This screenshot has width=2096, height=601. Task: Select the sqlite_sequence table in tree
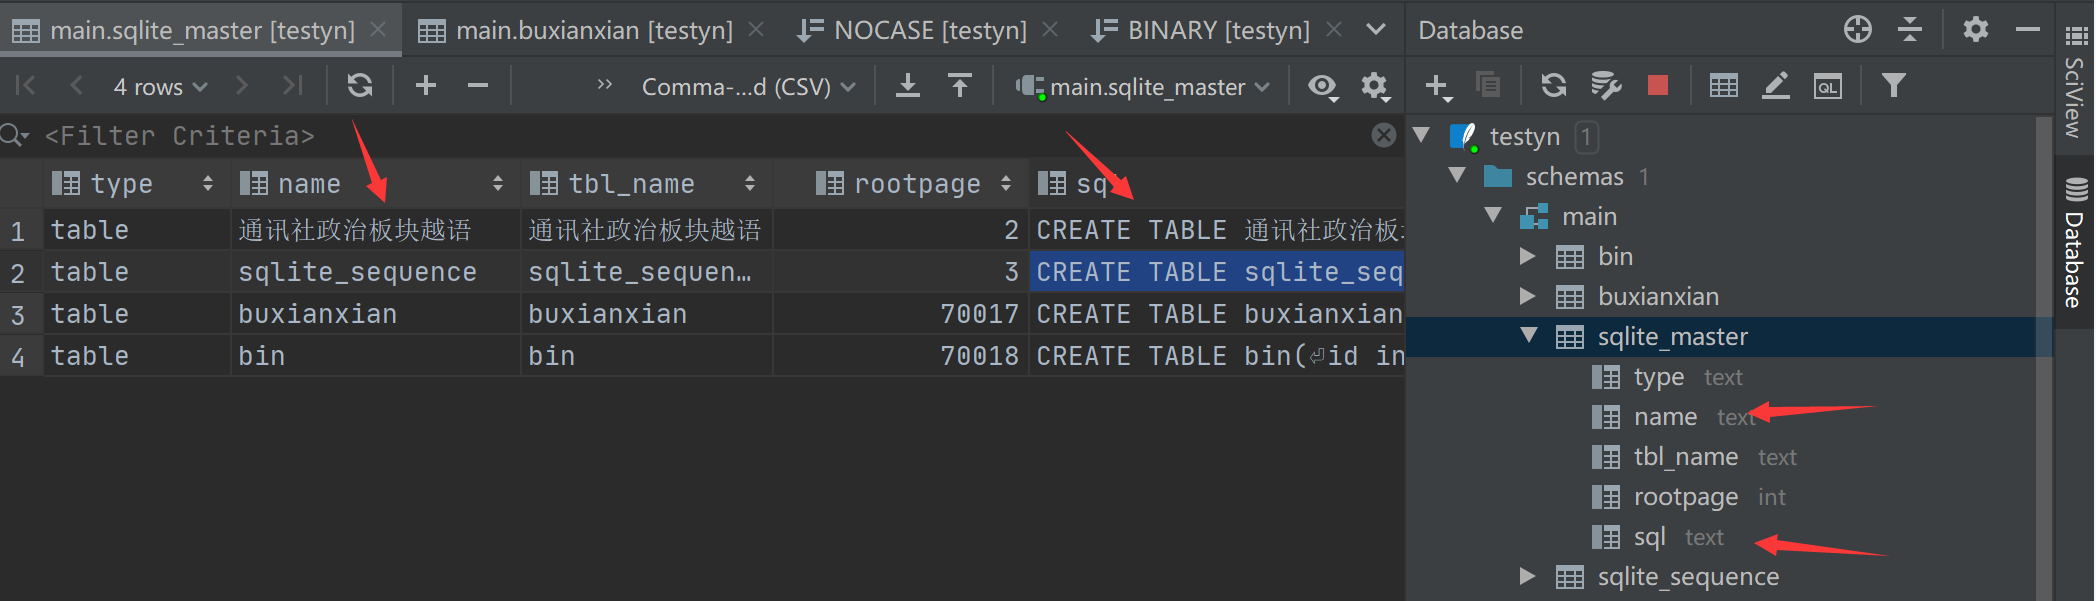click(1688, 577)
